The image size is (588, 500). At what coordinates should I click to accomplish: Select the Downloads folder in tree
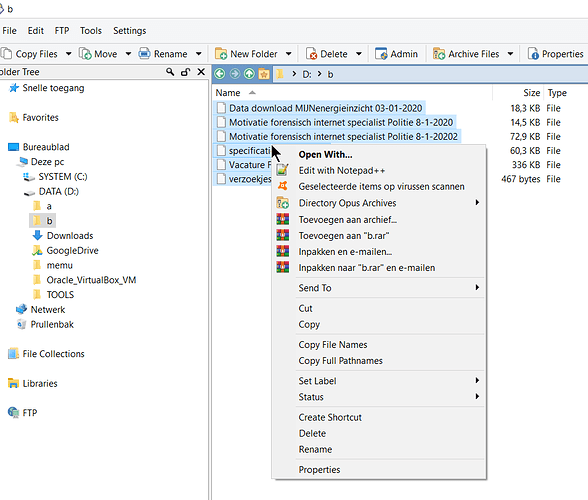(x=70, y=236)
